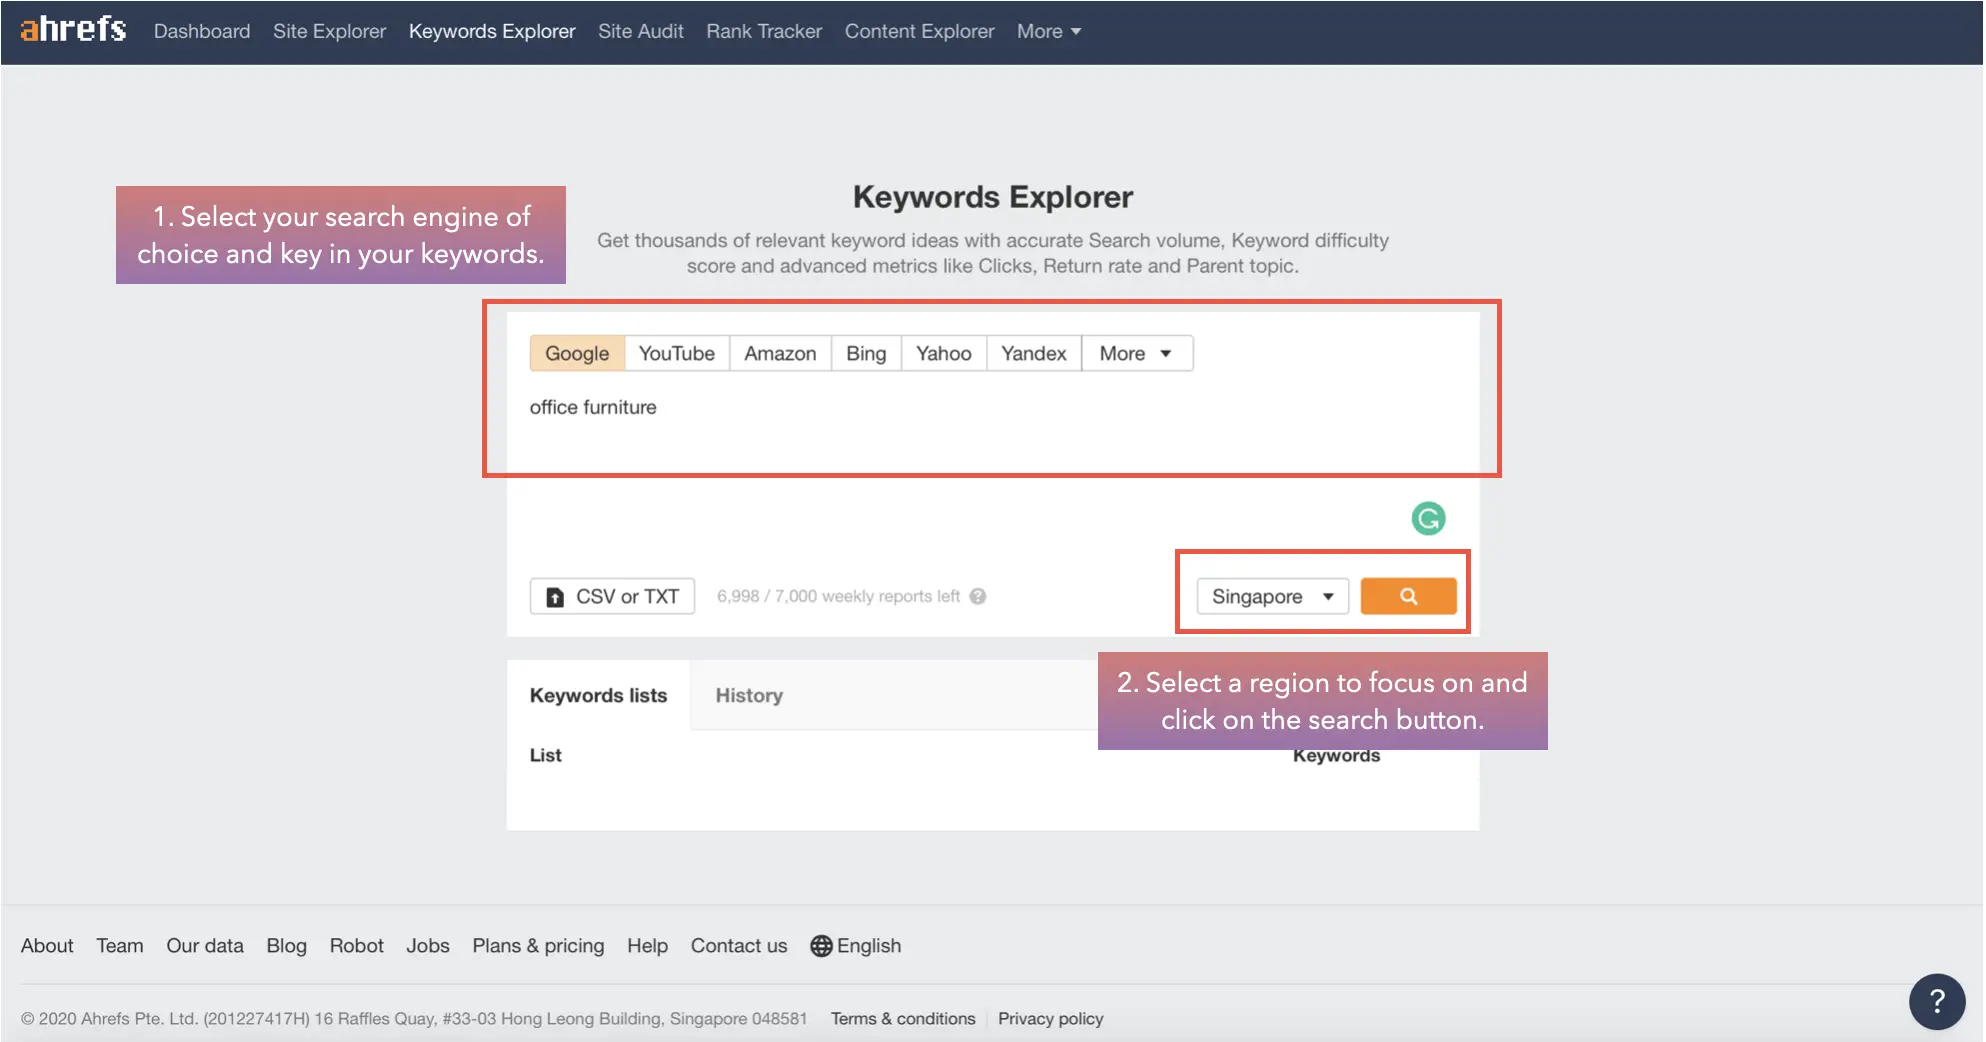Click the round help question mark widget
This screenshot has width=1986, height=1042.
coord(1937,1001)
